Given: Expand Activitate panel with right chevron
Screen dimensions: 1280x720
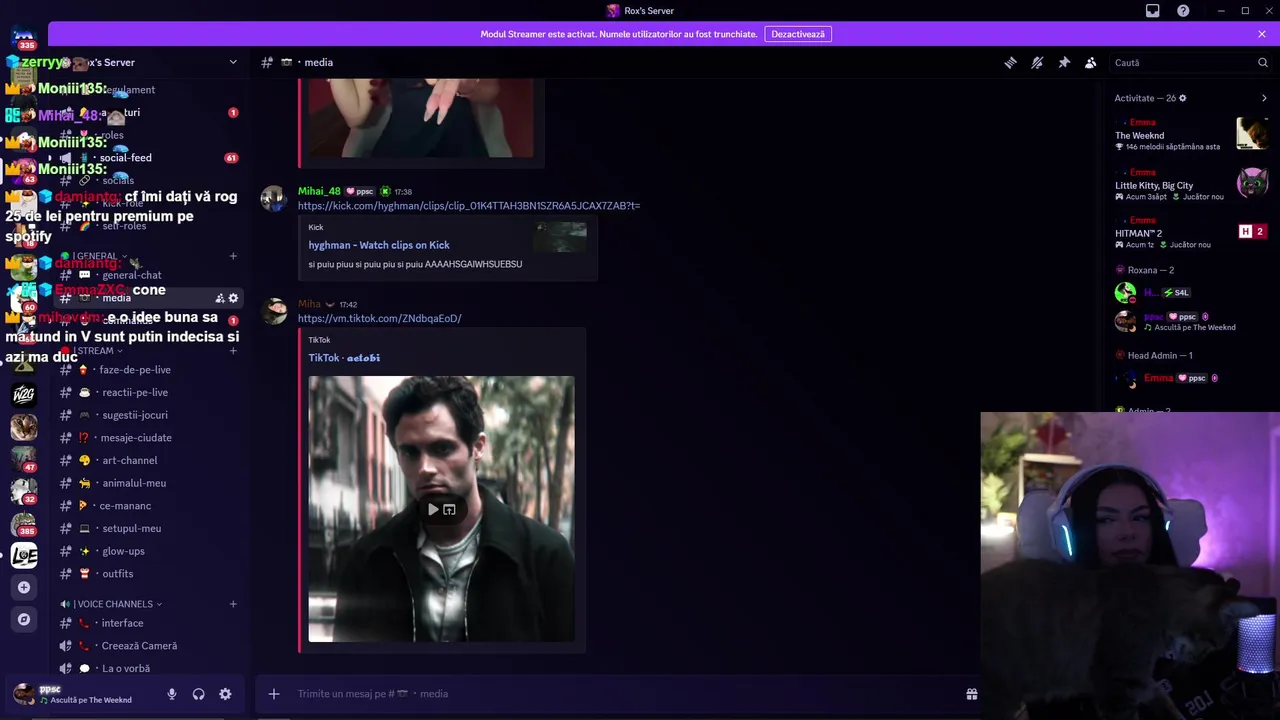Looking at the screenshot, I should click(1264, 98).
